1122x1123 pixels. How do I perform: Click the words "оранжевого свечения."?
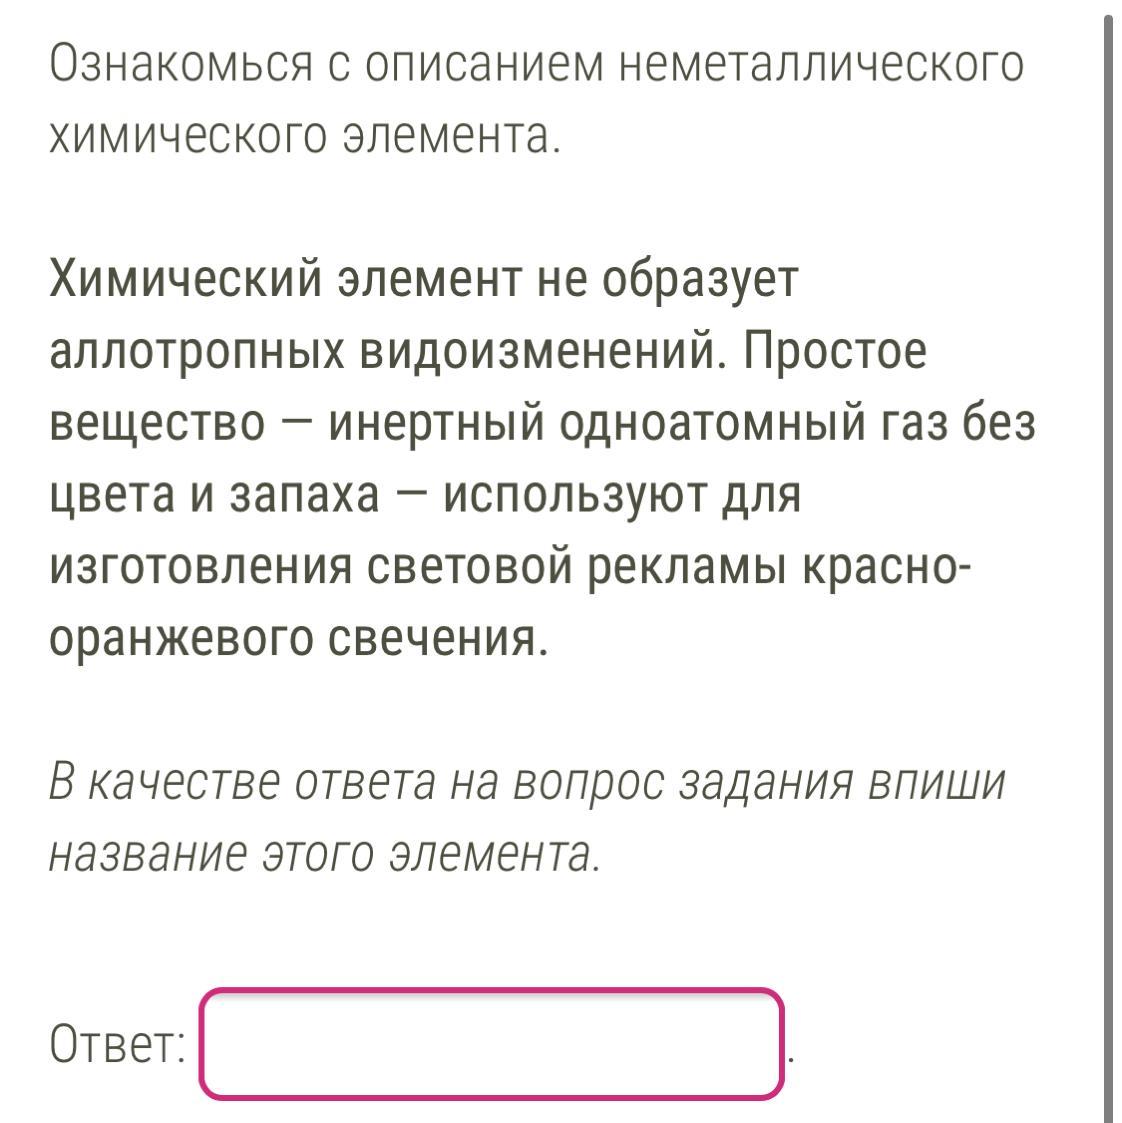coord(300,639)
